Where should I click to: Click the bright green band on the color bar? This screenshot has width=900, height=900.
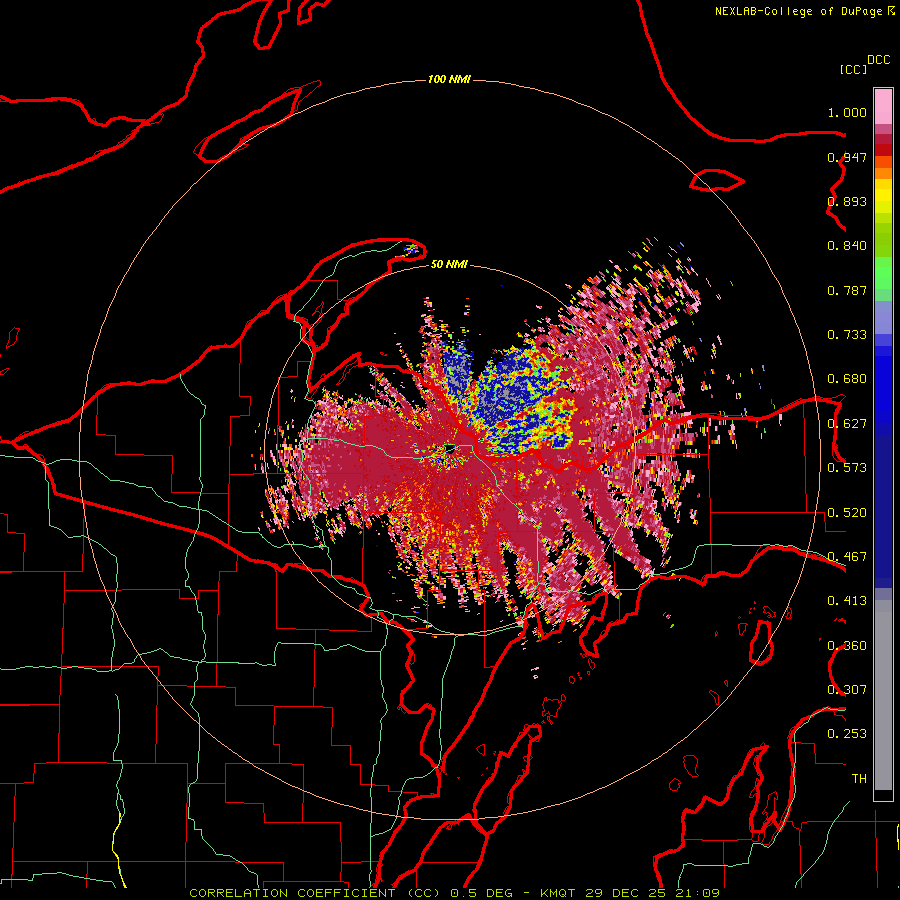(883, 273)
